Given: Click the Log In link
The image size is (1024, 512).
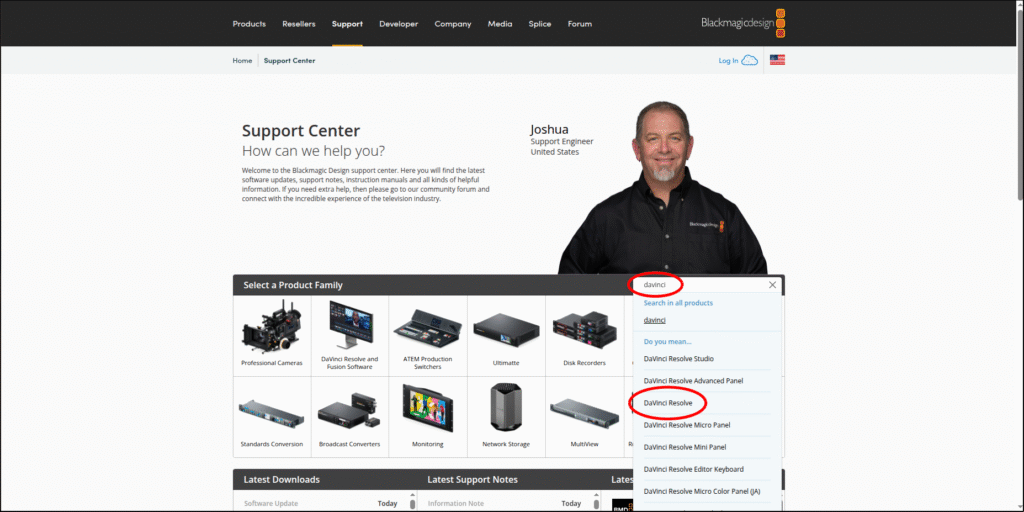Looking at the screenshot, I should [x=728, y=61].
